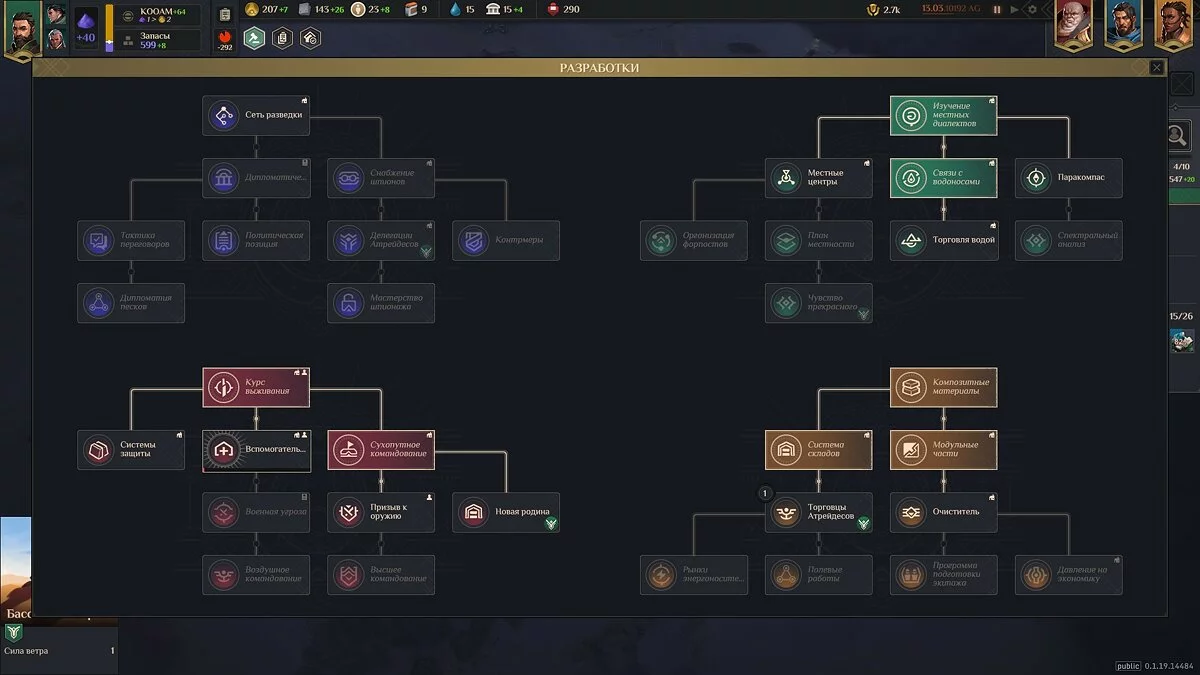
Task: Select the Контрмеры development node
Action: (506, 240)
